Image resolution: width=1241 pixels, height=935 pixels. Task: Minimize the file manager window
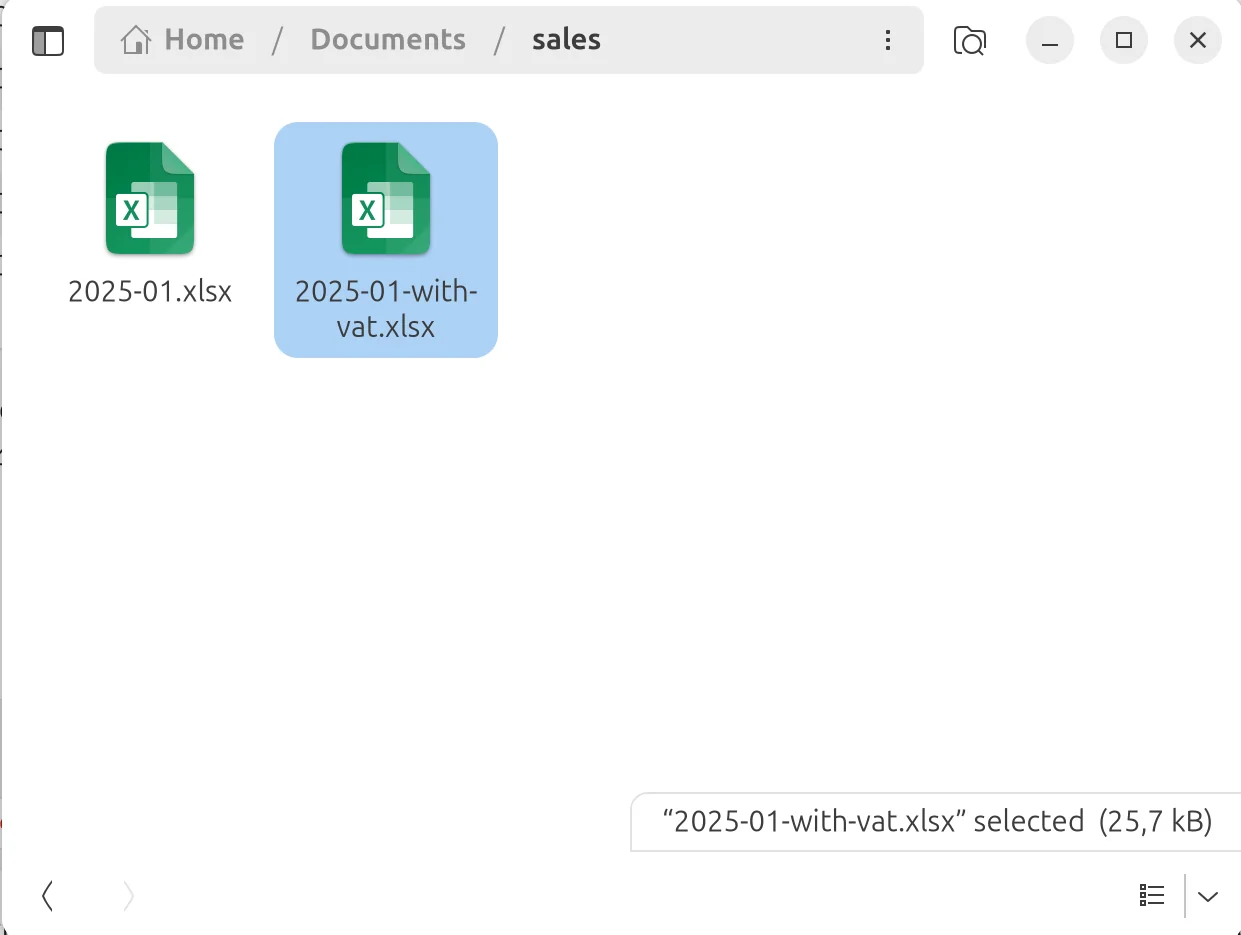(x=1050, y=41)
